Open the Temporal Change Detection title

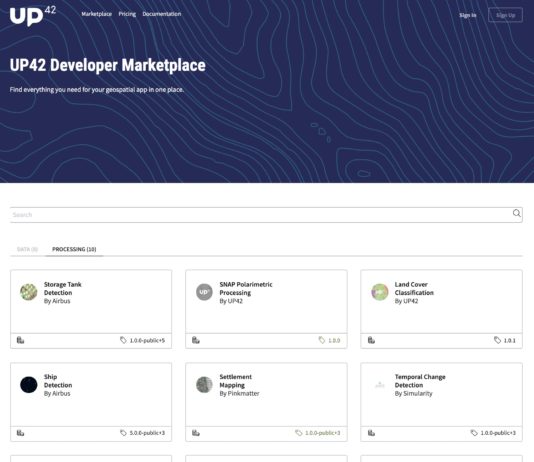tap(420, 381)
